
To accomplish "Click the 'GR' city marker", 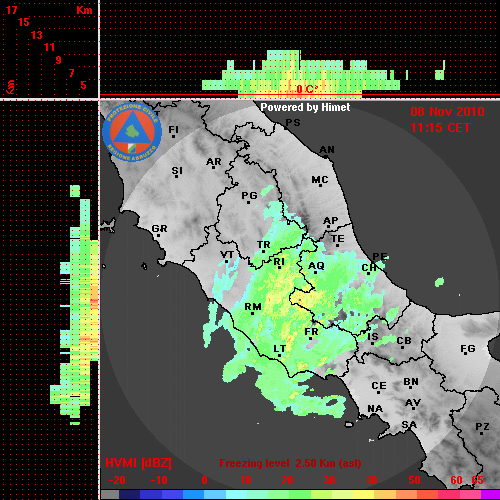I will [159, 230].
